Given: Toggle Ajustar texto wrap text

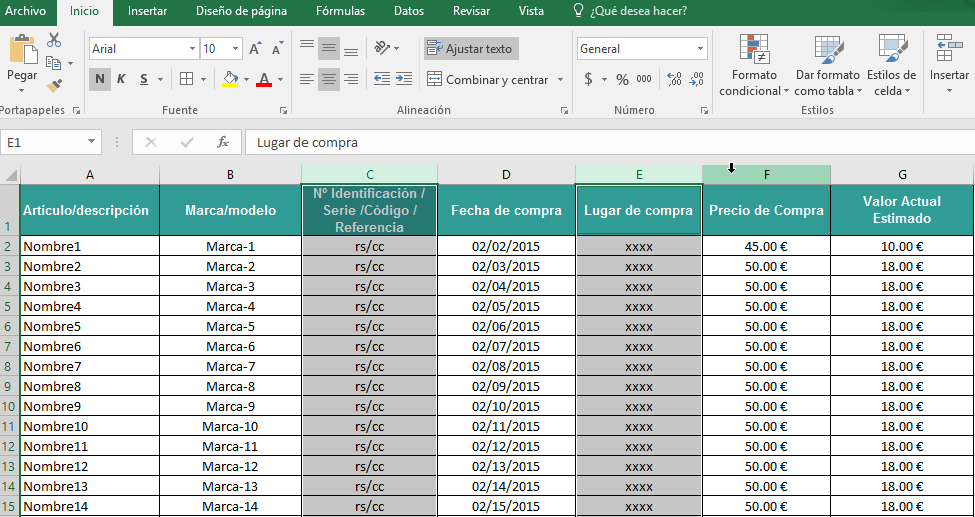Looking at the screenshot, I should [471, 49].
